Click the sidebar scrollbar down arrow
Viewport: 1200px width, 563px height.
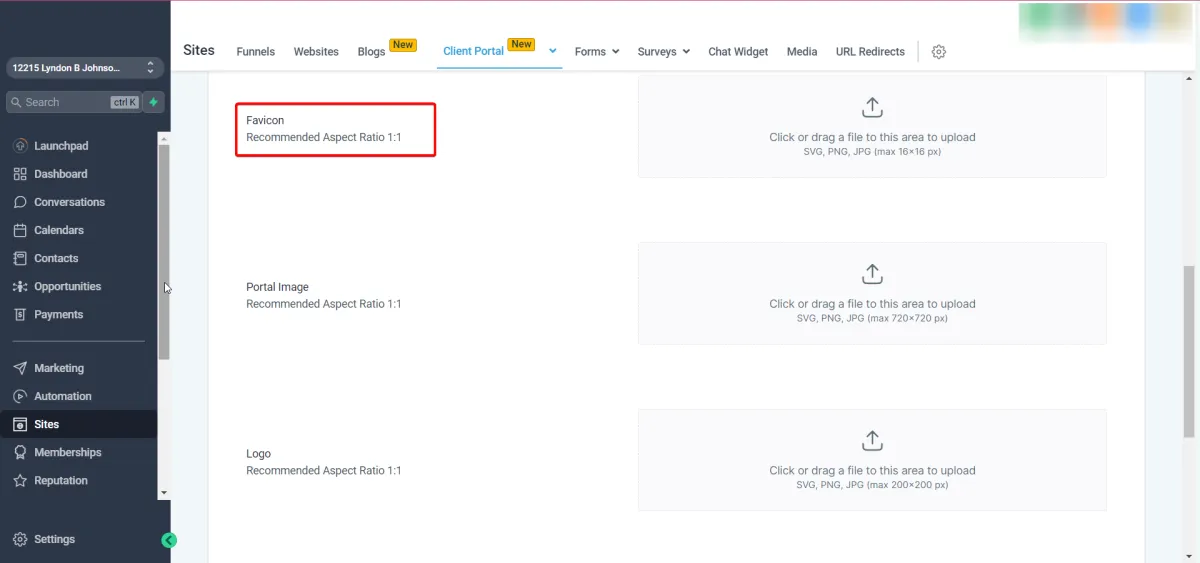tap(164, 493)
